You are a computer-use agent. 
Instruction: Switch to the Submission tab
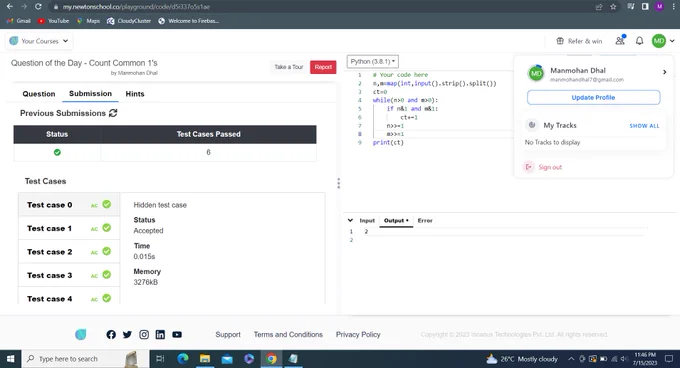(90, 94)
